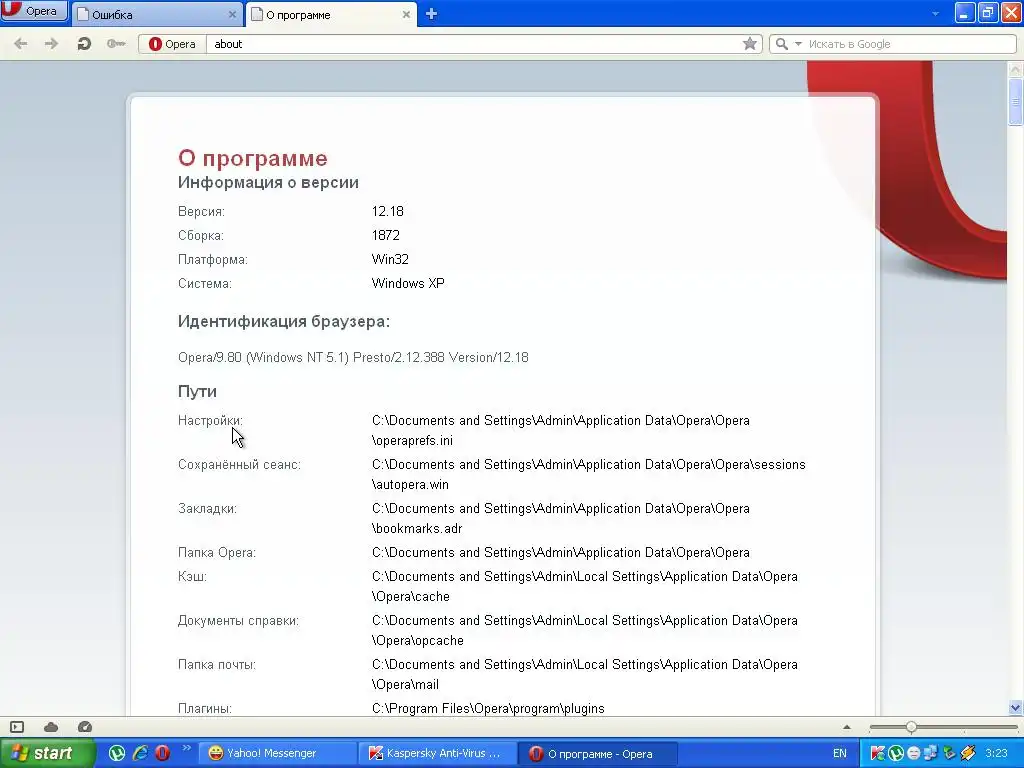The height and width of the screenshot is (768, 1024).
Task: Click the Папка почты: label
Action: (x=217, y=664)
